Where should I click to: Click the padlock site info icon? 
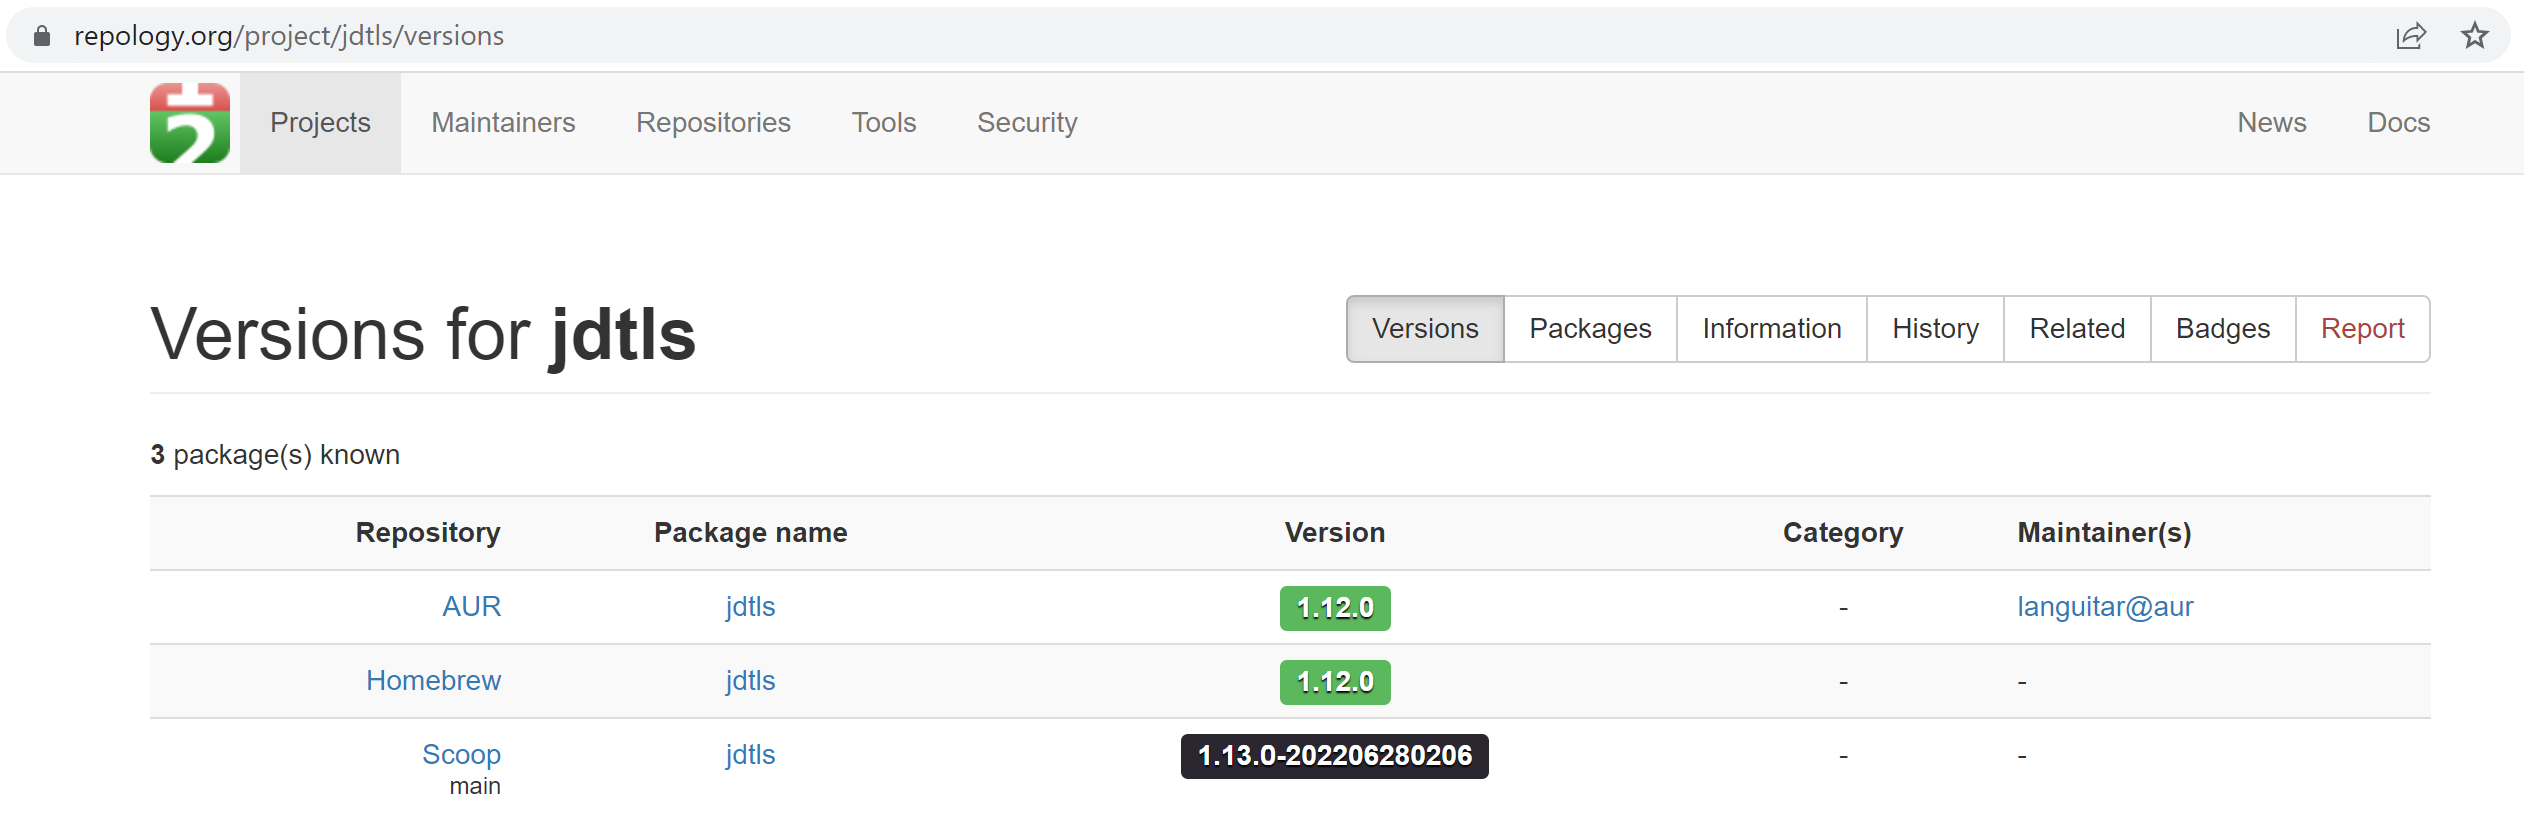click(x=42, y=36)
